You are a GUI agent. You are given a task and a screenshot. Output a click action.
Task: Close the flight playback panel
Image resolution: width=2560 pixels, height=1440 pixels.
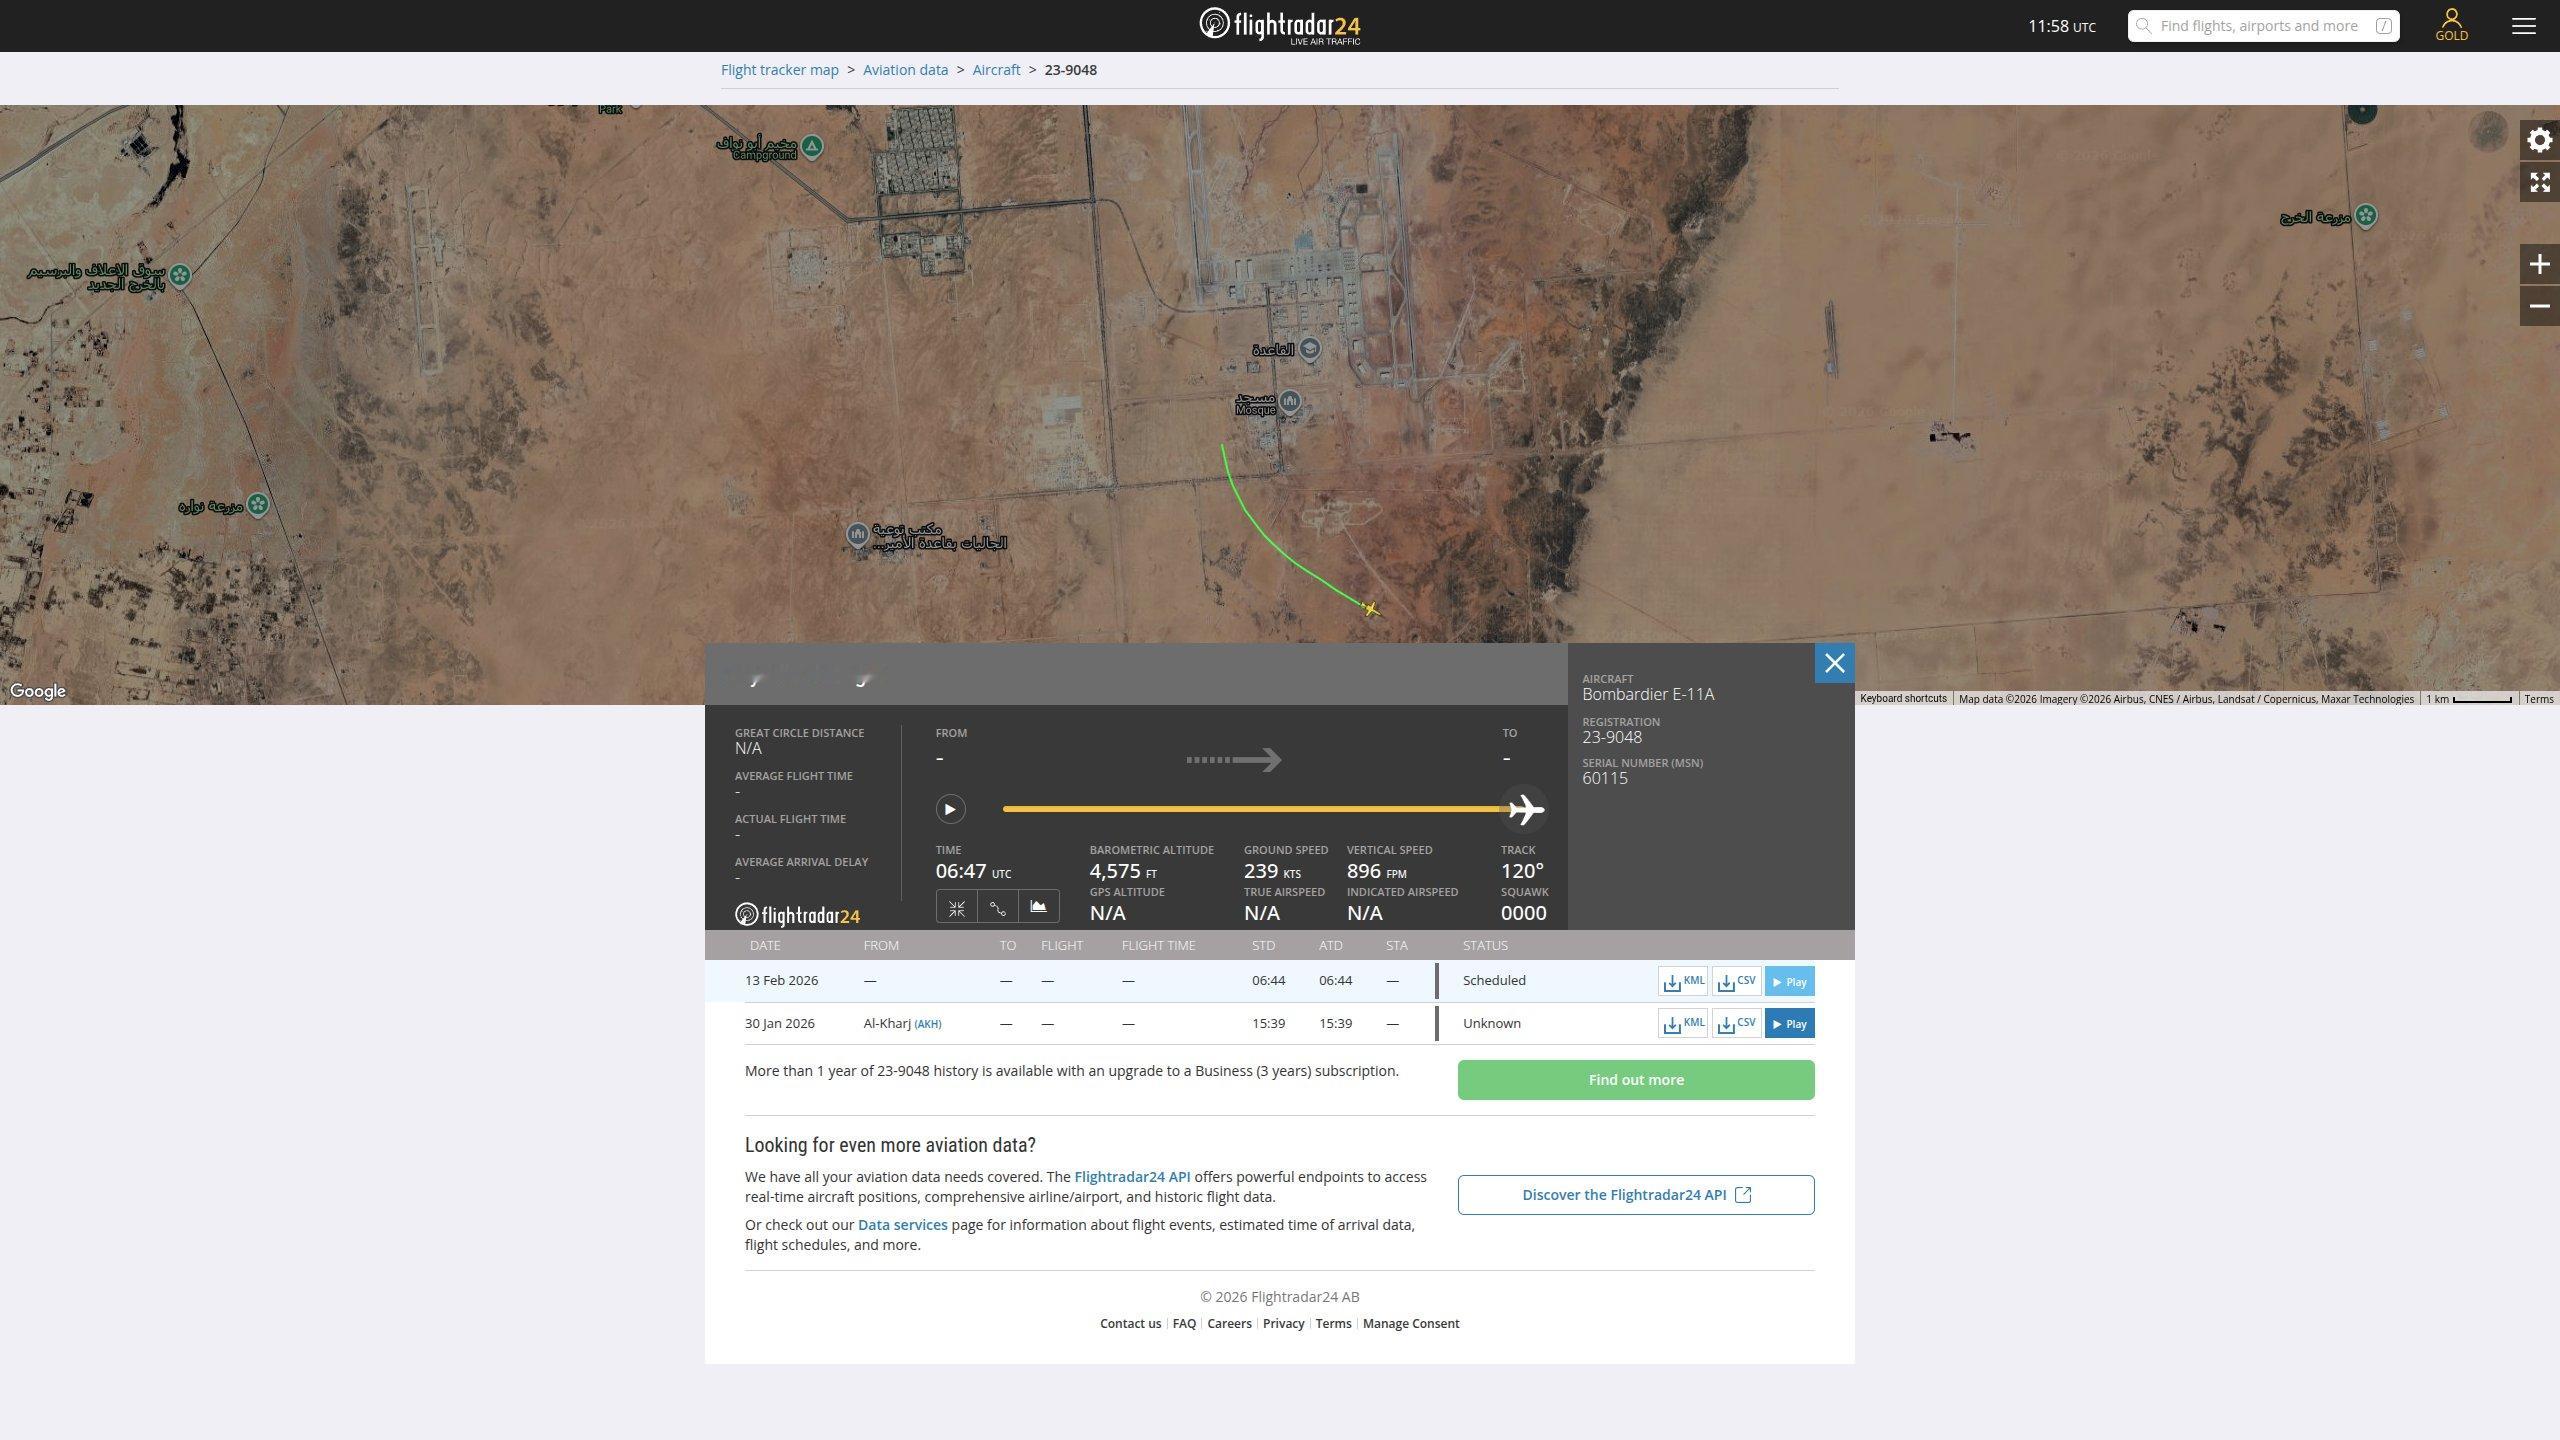click(1834, 663)
